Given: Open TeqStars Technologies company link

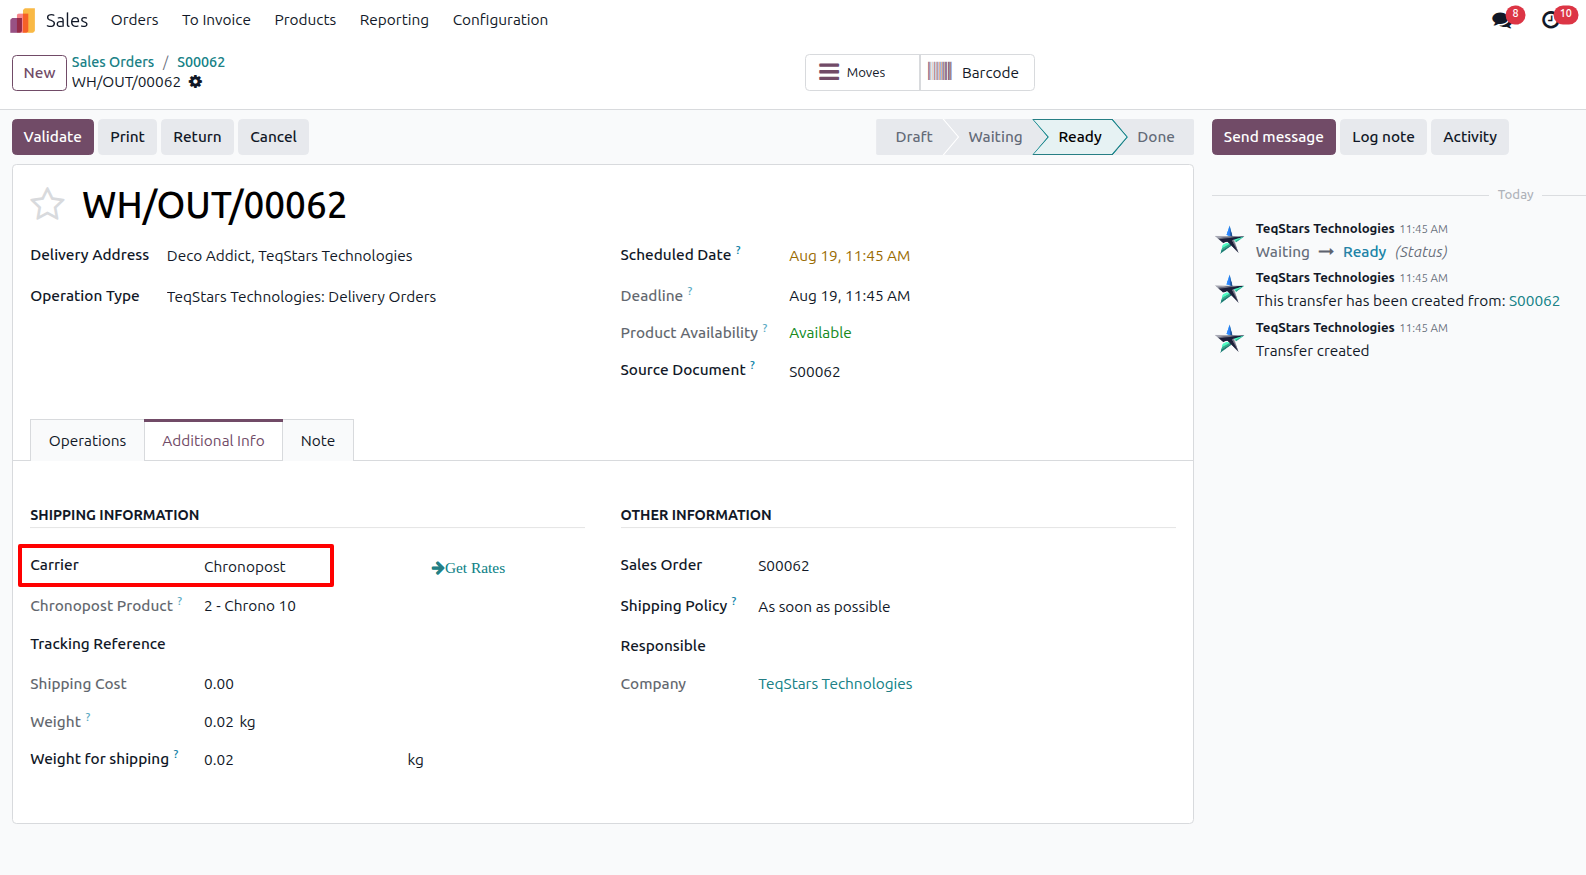Looking at the screenshot, I should 835,684.
